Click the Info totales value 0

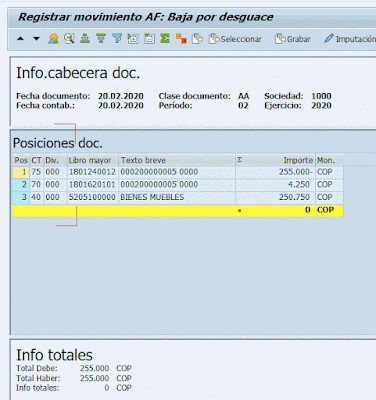pyautogui.click(x=107, y=388)
